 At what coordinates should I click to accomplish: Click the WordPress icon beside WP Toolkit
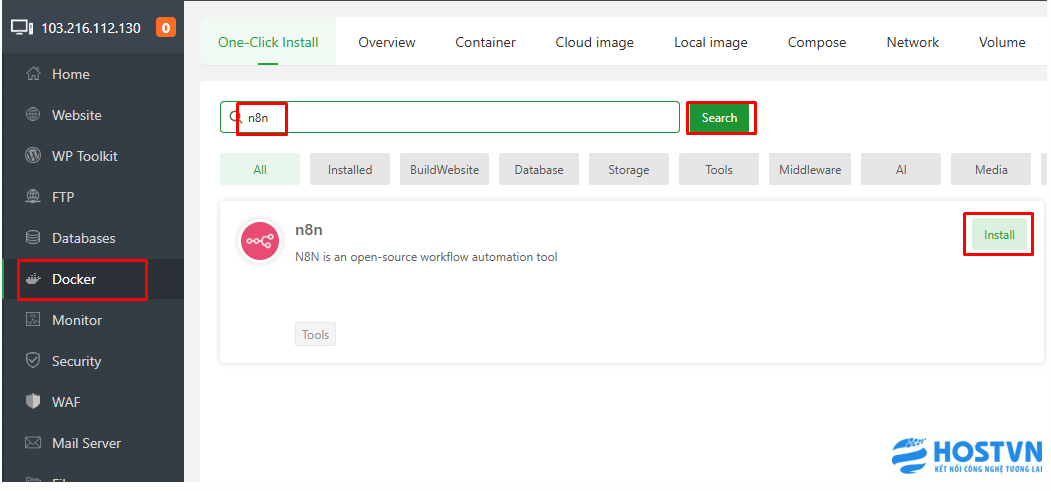pyautogui.click(x=32, y=156)
